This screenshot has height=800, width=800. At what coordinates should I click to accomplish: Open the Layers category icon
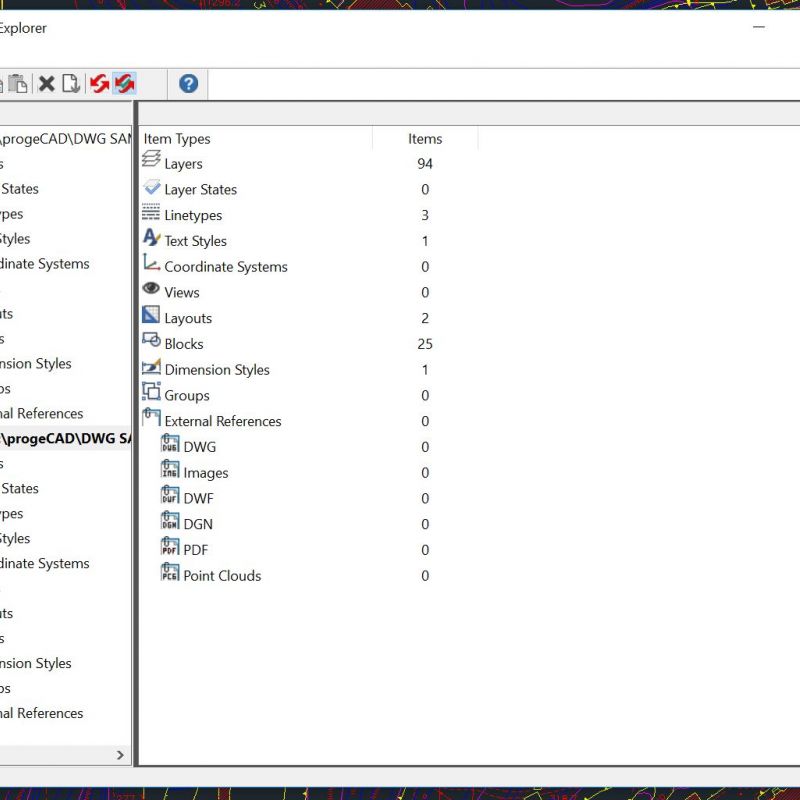[152, 163]
